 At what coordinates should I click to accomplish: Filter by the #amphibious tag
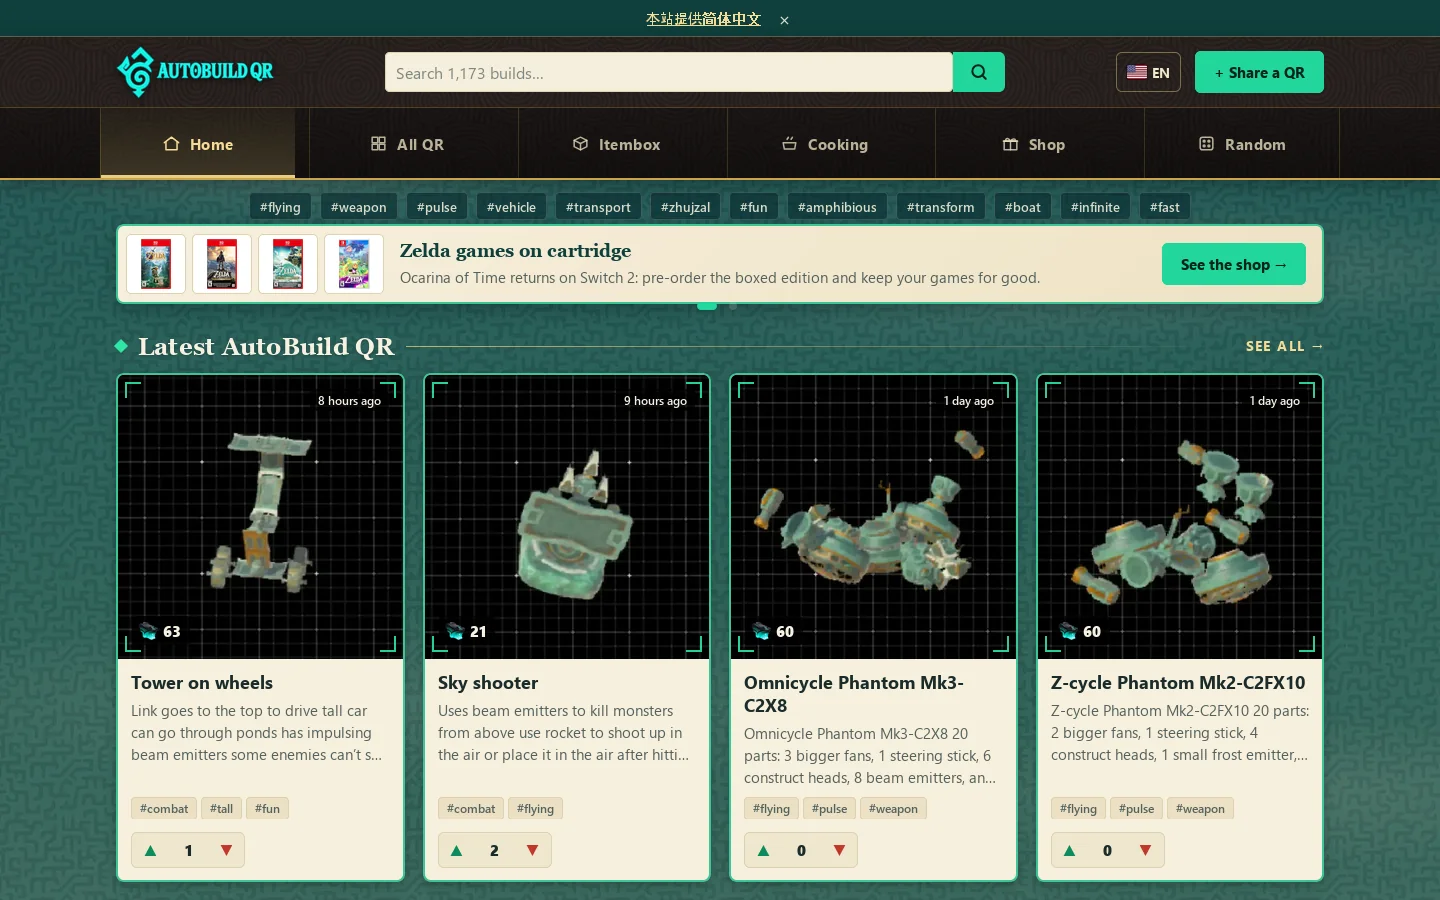(x=837, y=207)
